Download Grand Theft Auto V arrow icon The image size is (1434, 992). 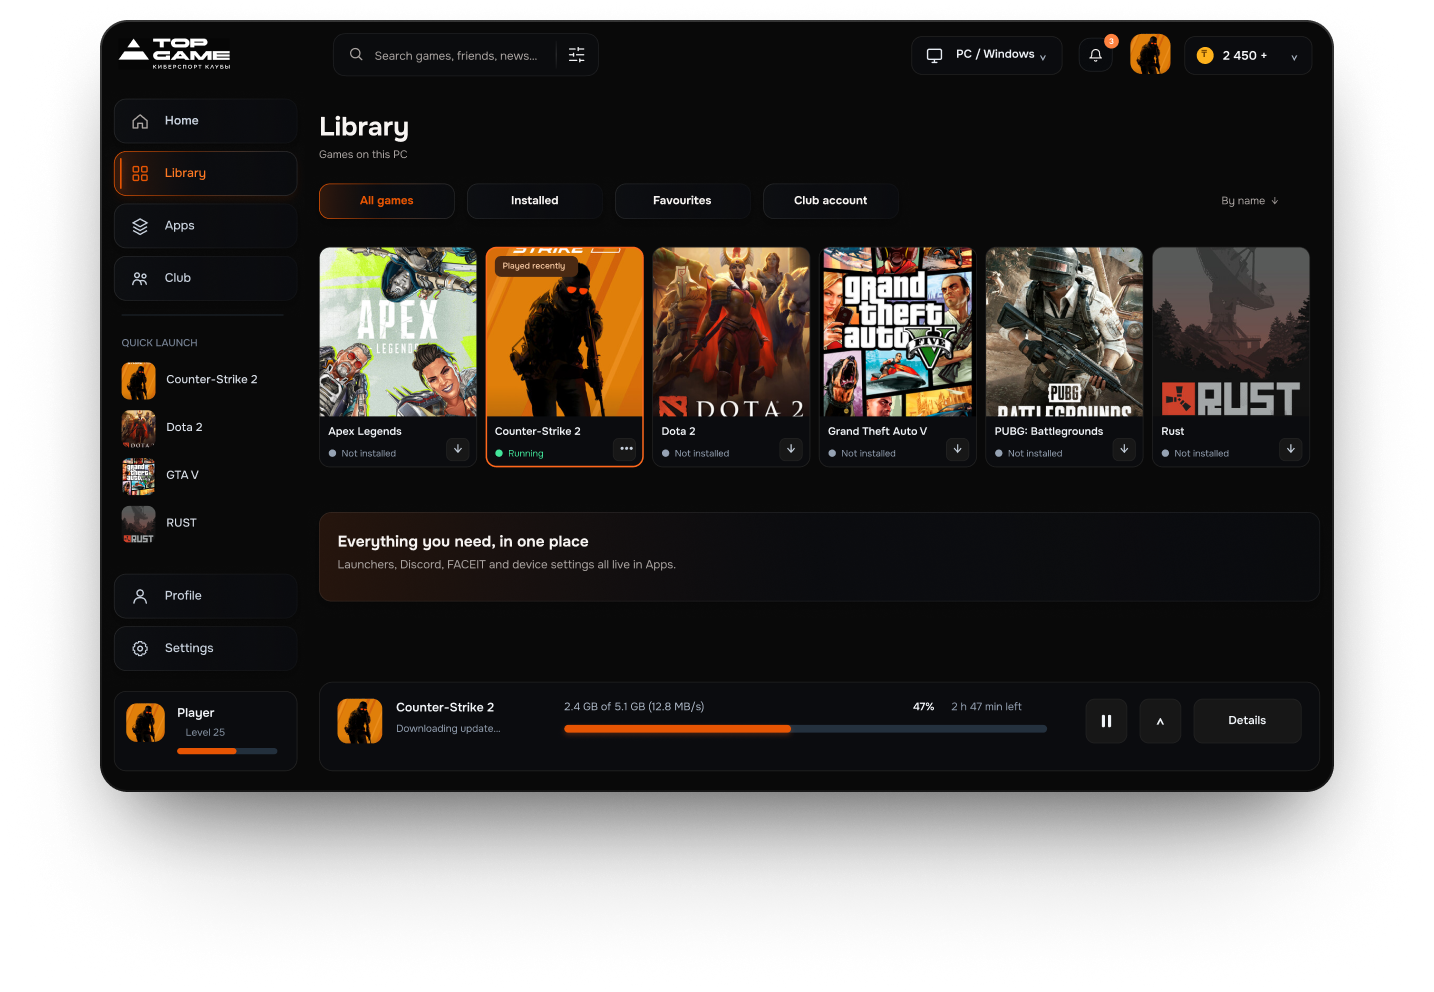coord(958,449)
